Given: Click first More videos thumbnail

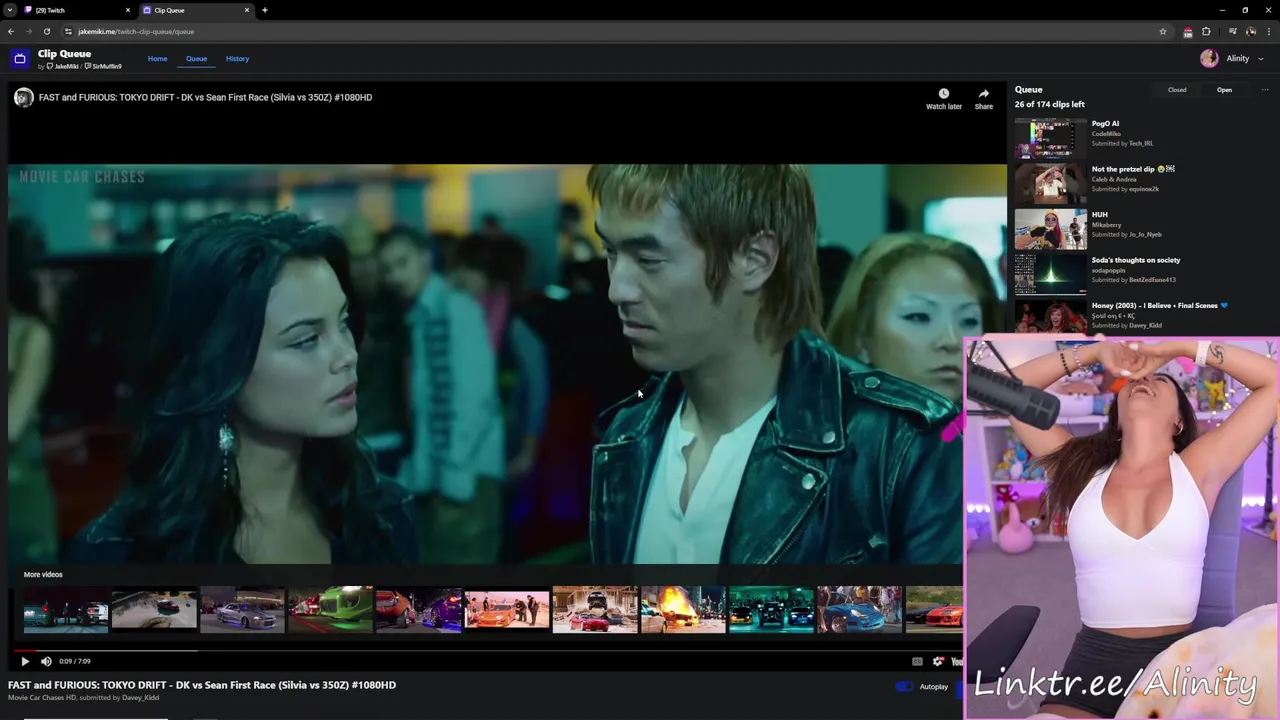Looking at the screenshot, I should click(66, 610).
